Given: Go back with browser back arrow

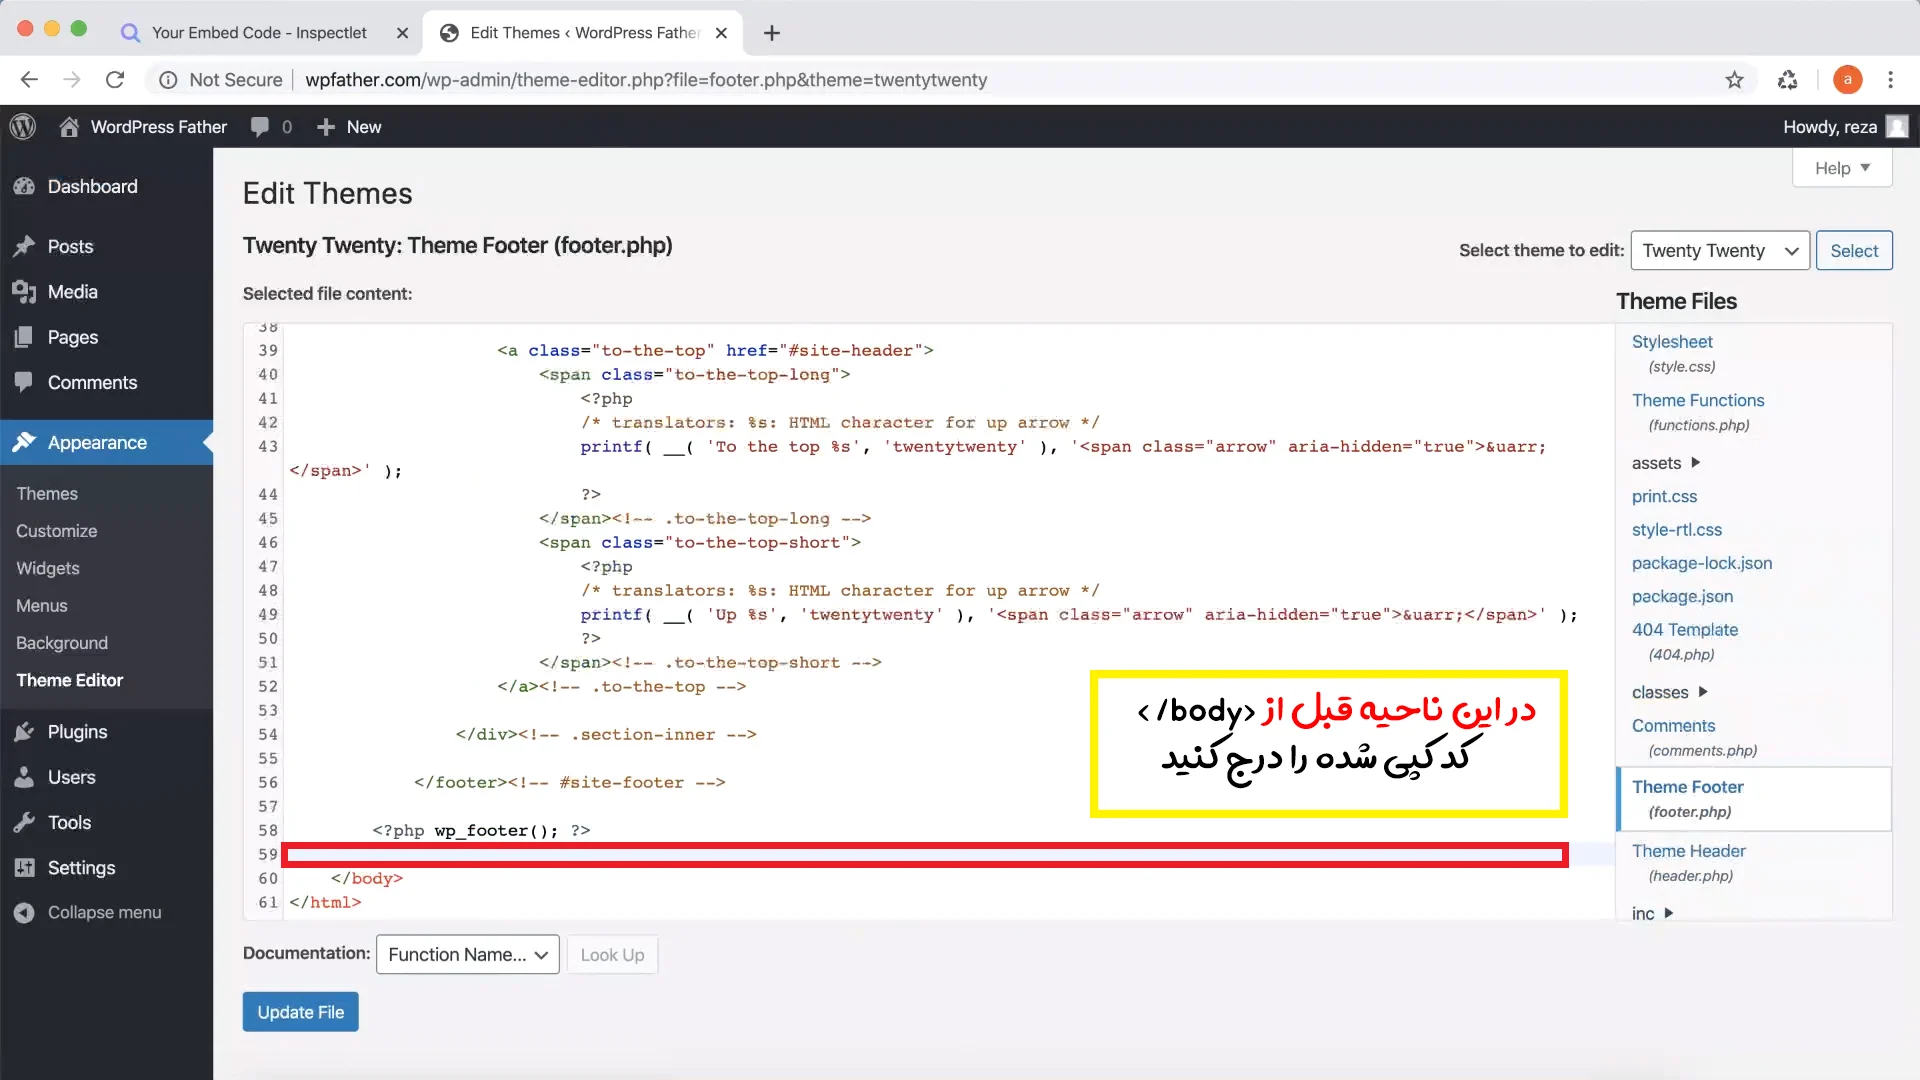Looking at the screenshot, I should (29, 80).
